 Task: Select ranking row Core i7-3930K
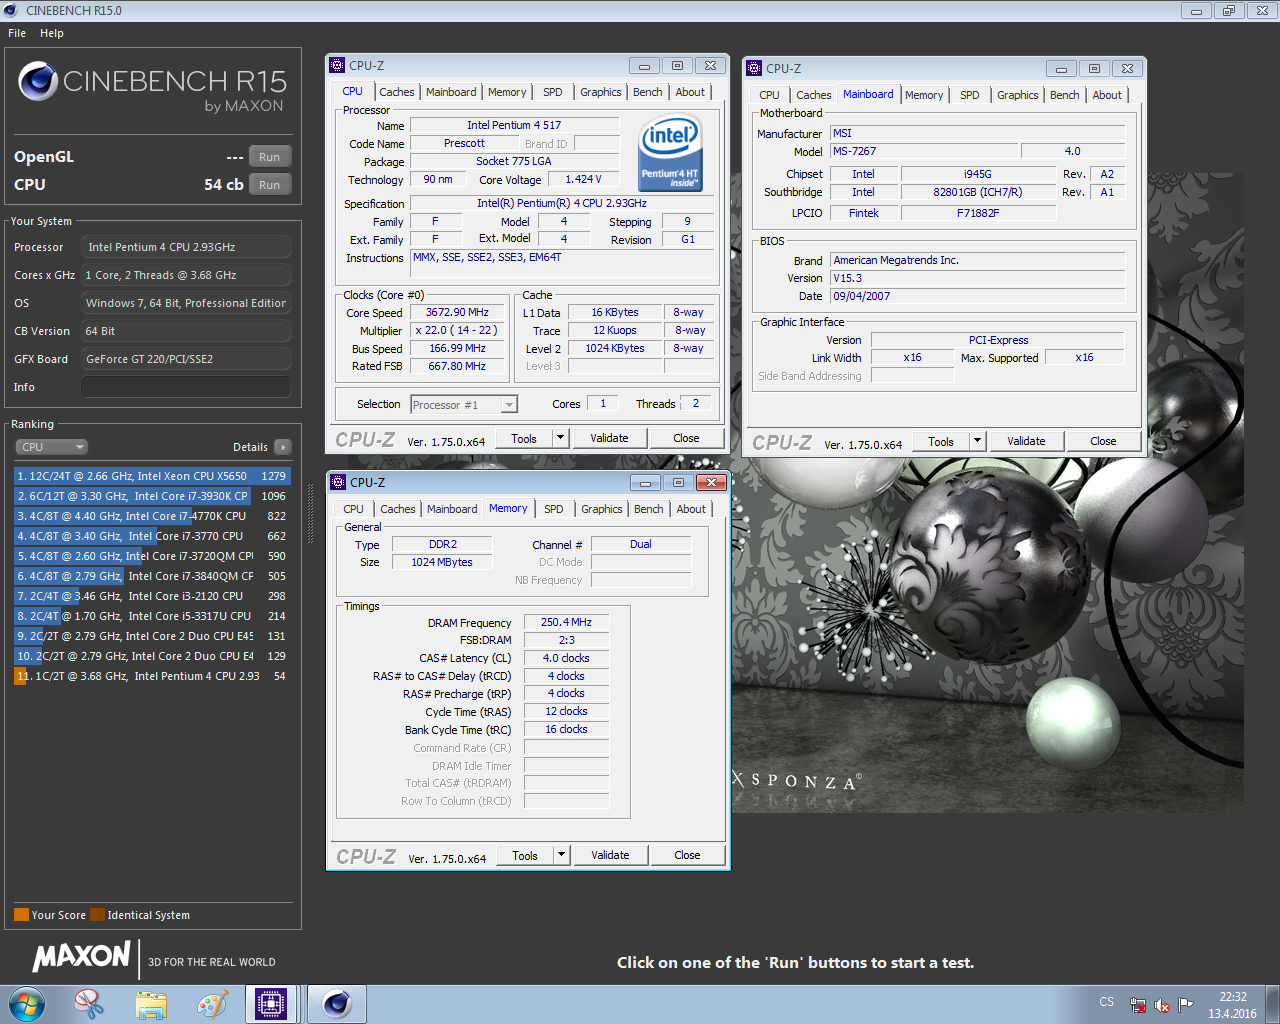[x=152, y=496]
